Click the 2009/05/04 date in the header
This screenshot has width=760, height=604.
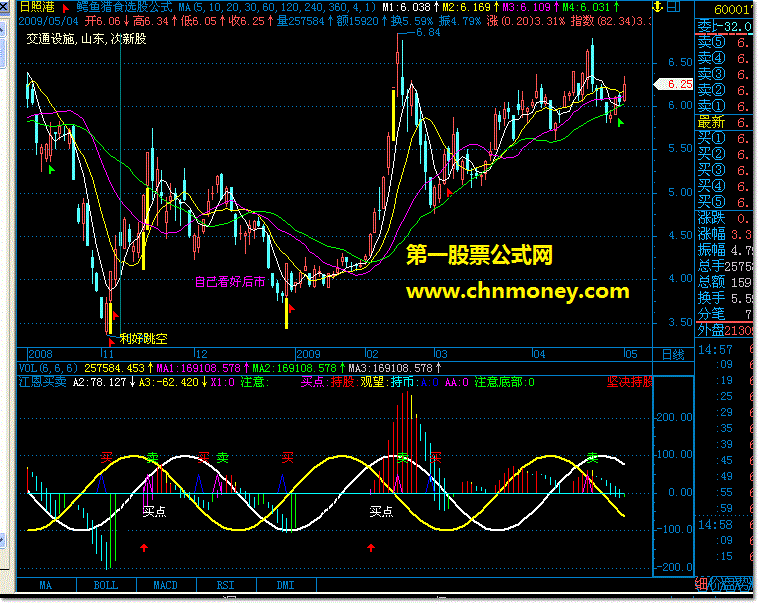48,21
